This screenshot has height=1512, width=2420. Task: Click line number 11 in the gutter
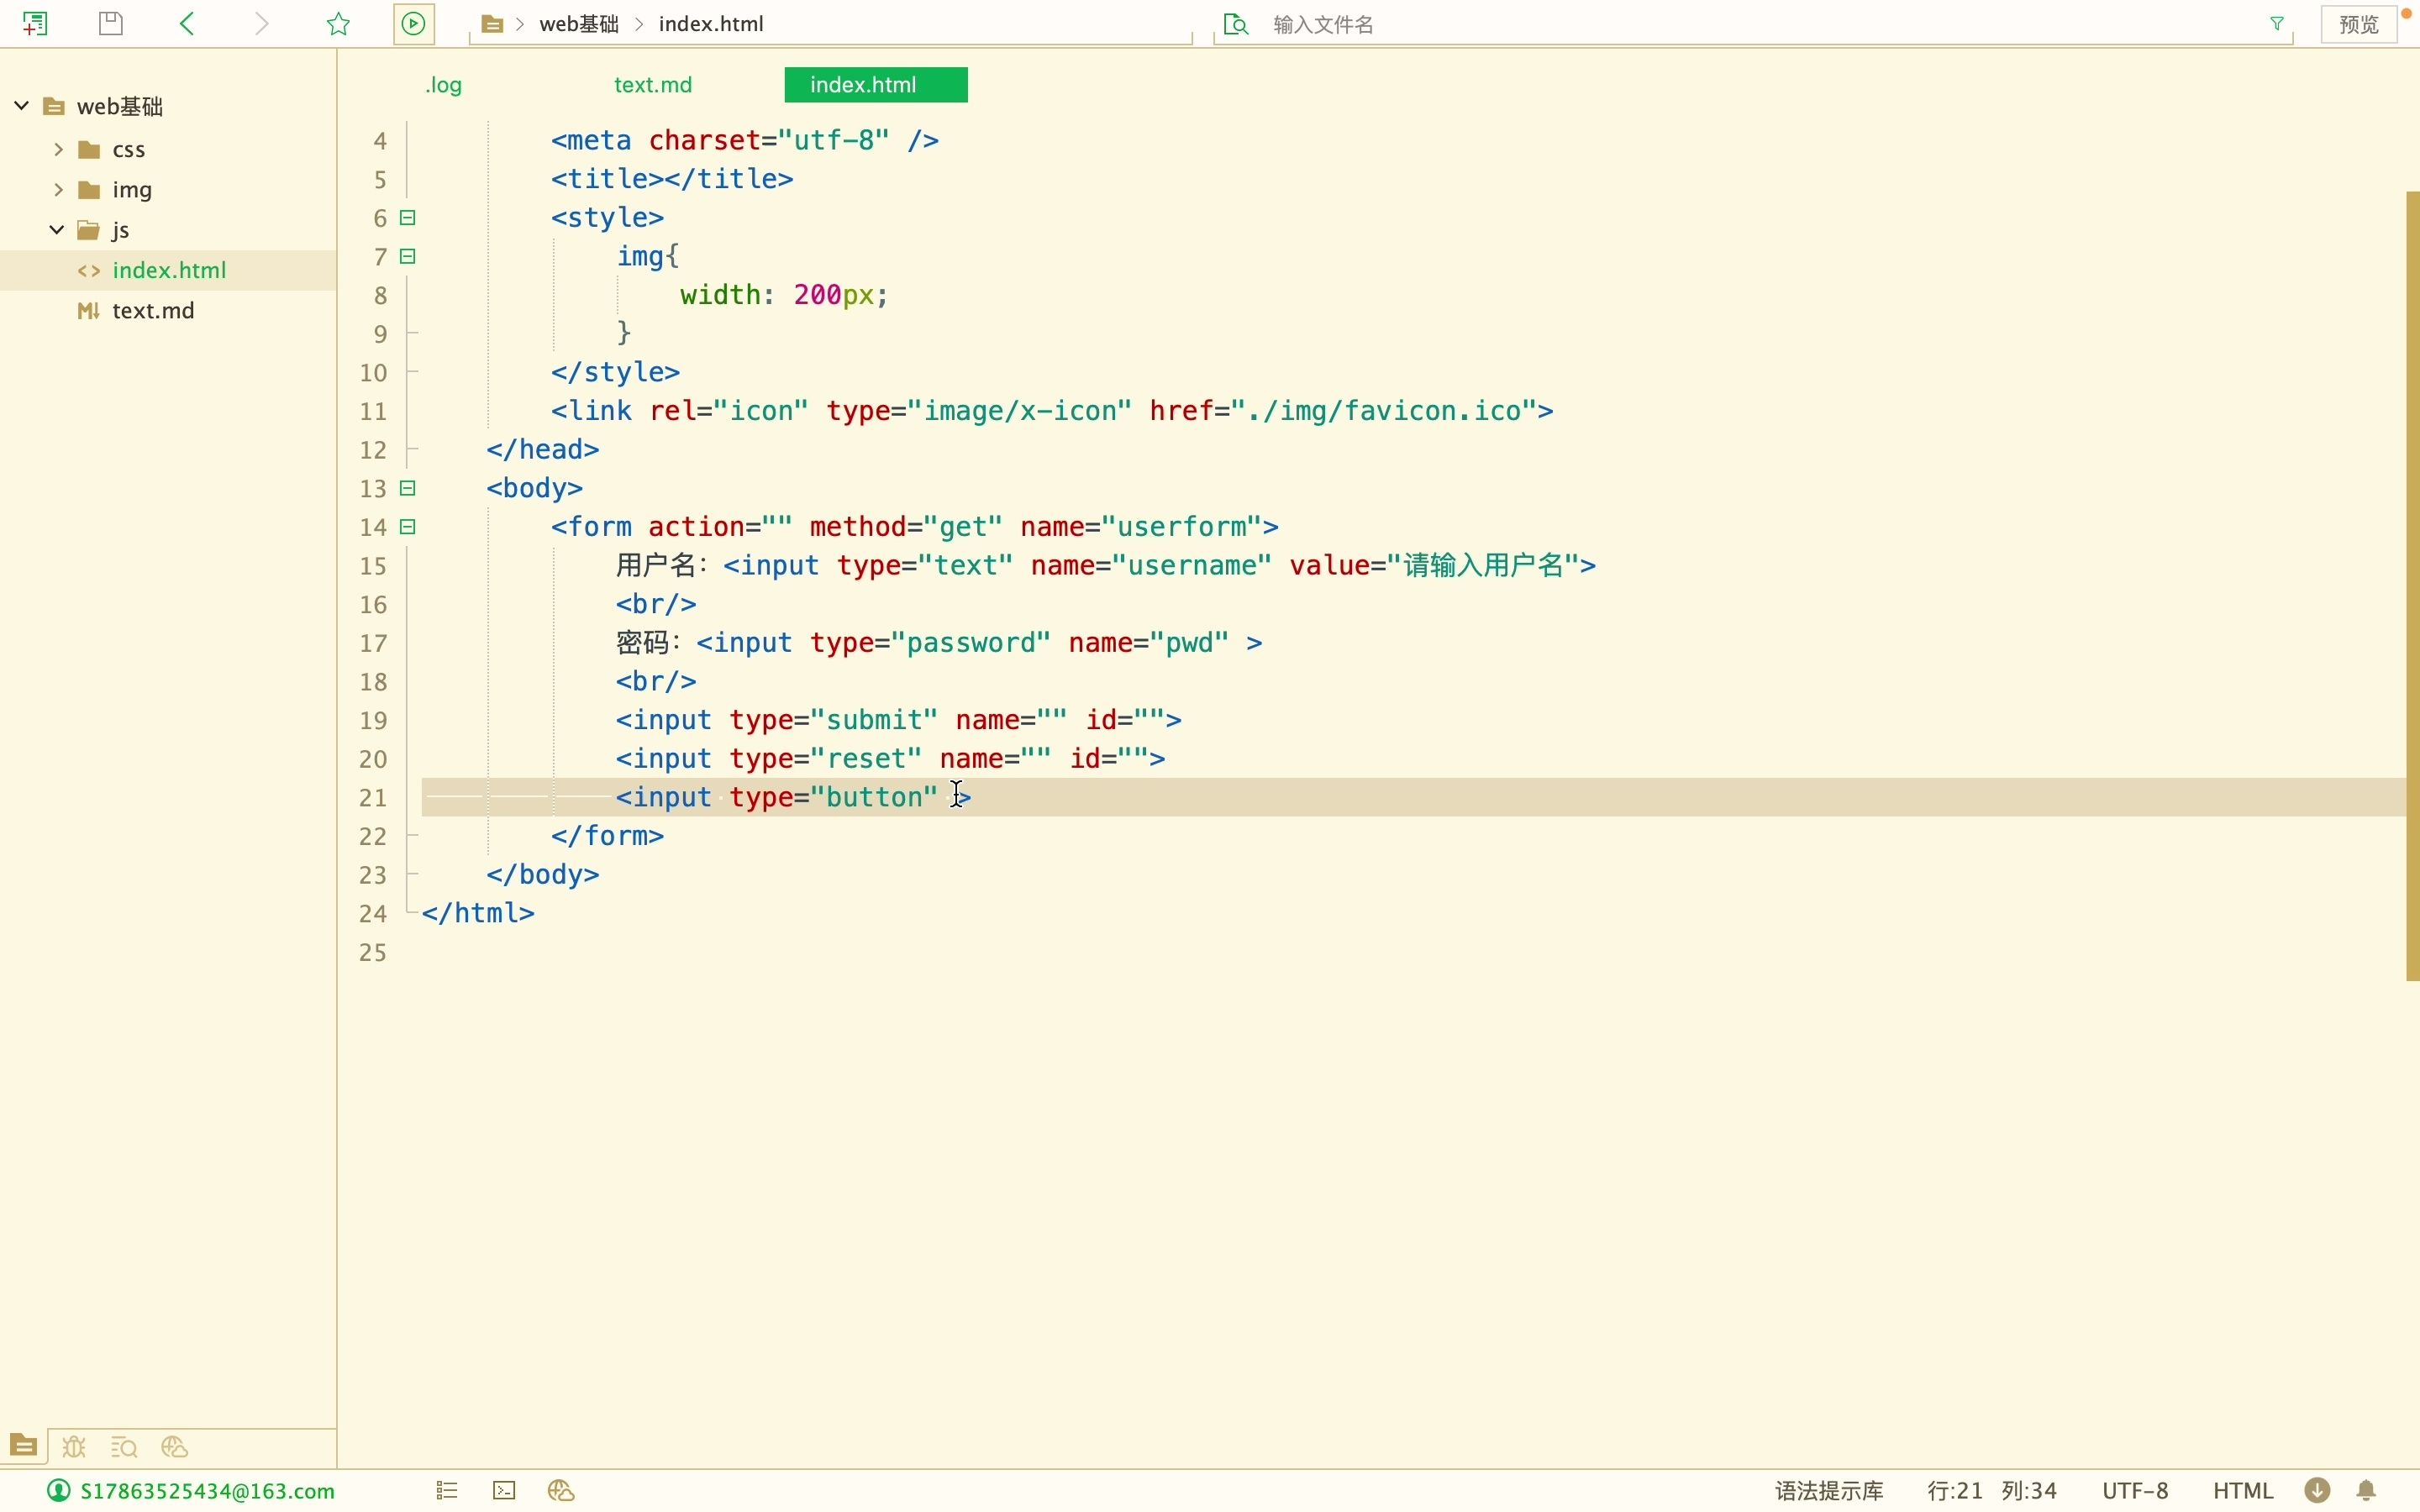pyautogui.click(x=373, y=411)
